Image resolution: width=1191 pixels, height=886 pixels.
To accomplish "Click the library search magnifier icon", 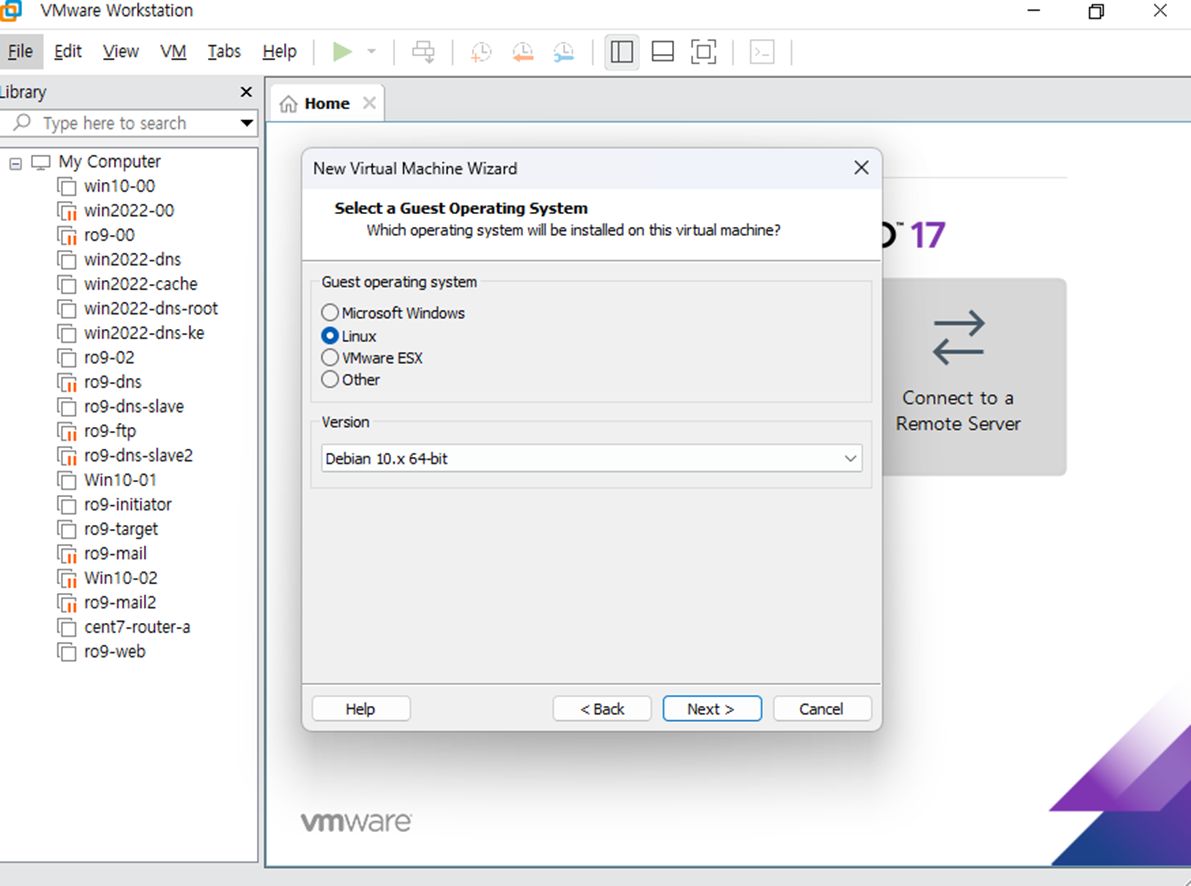I will point(23,122).
